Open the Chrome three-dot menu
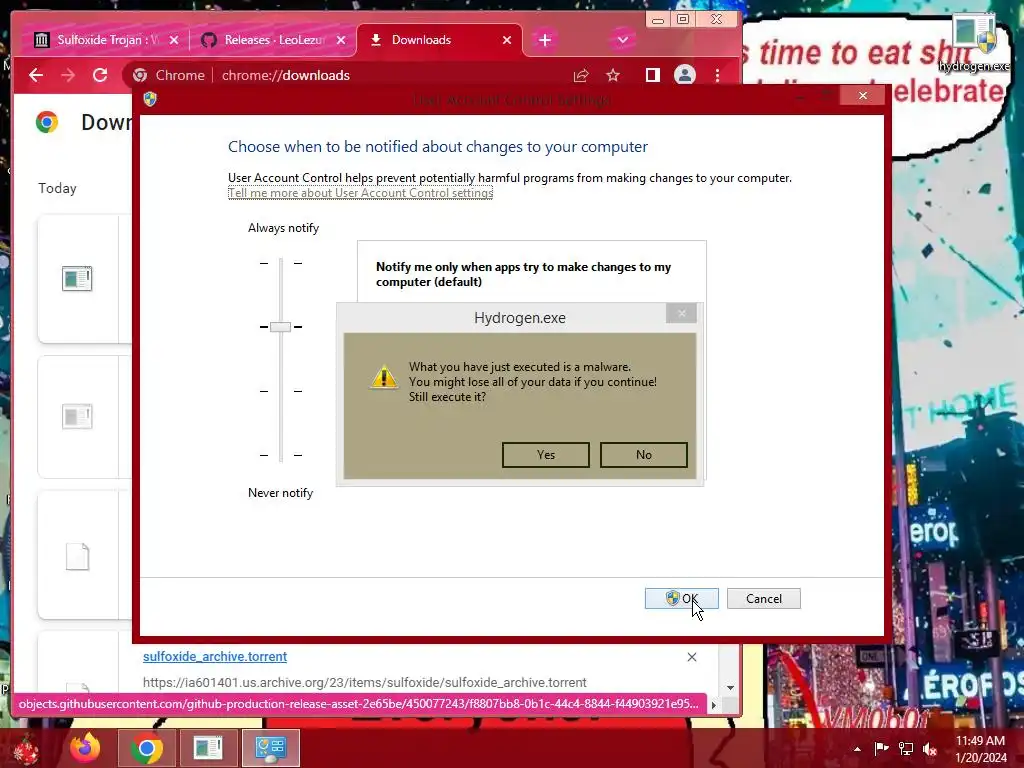1024x768 pixels. [x=717, y=75]
